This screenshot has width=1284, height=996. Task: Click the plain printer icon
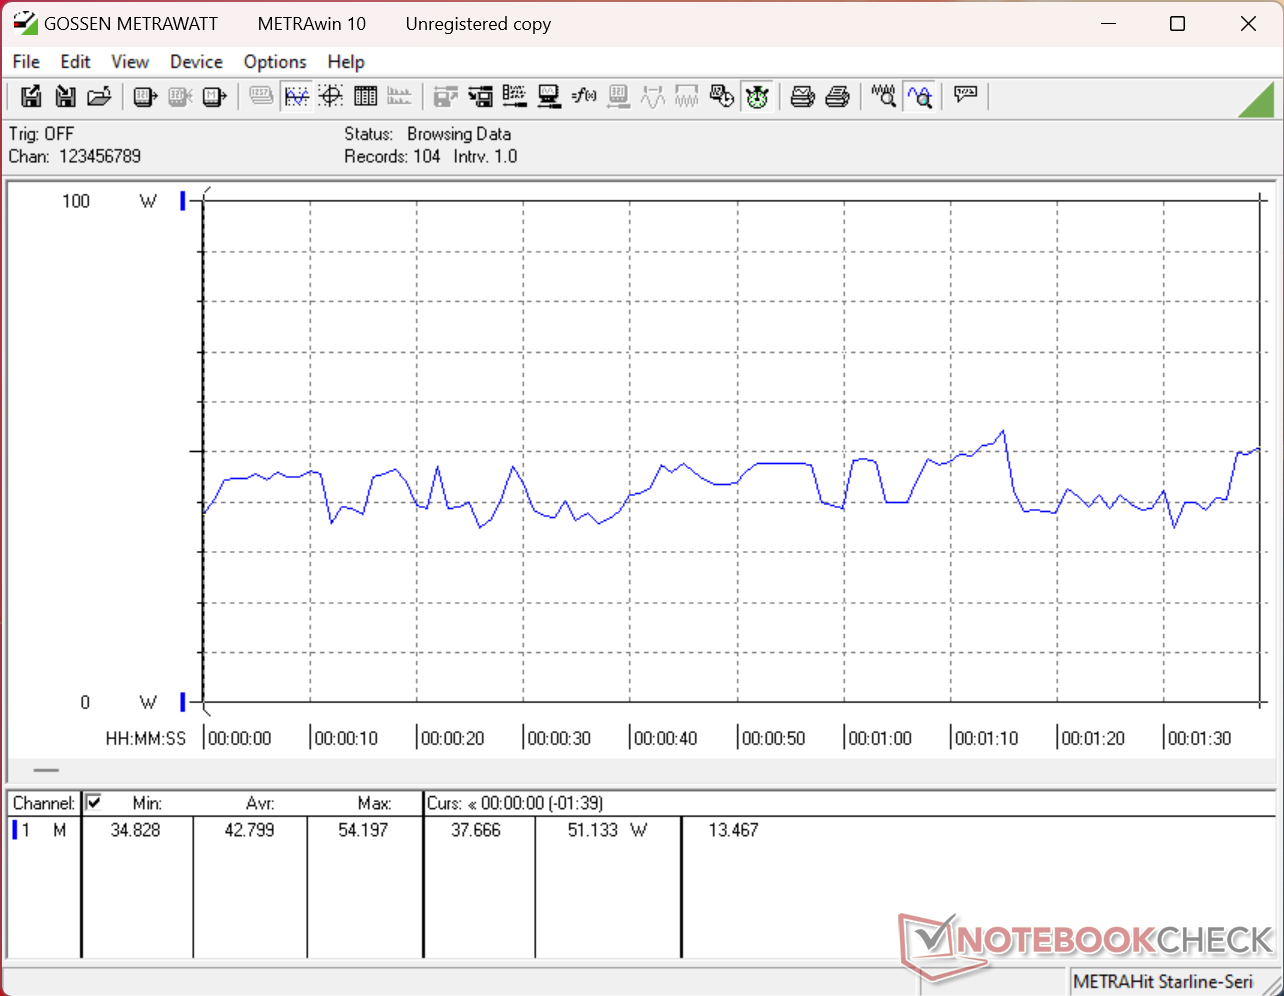pos(837,97)
